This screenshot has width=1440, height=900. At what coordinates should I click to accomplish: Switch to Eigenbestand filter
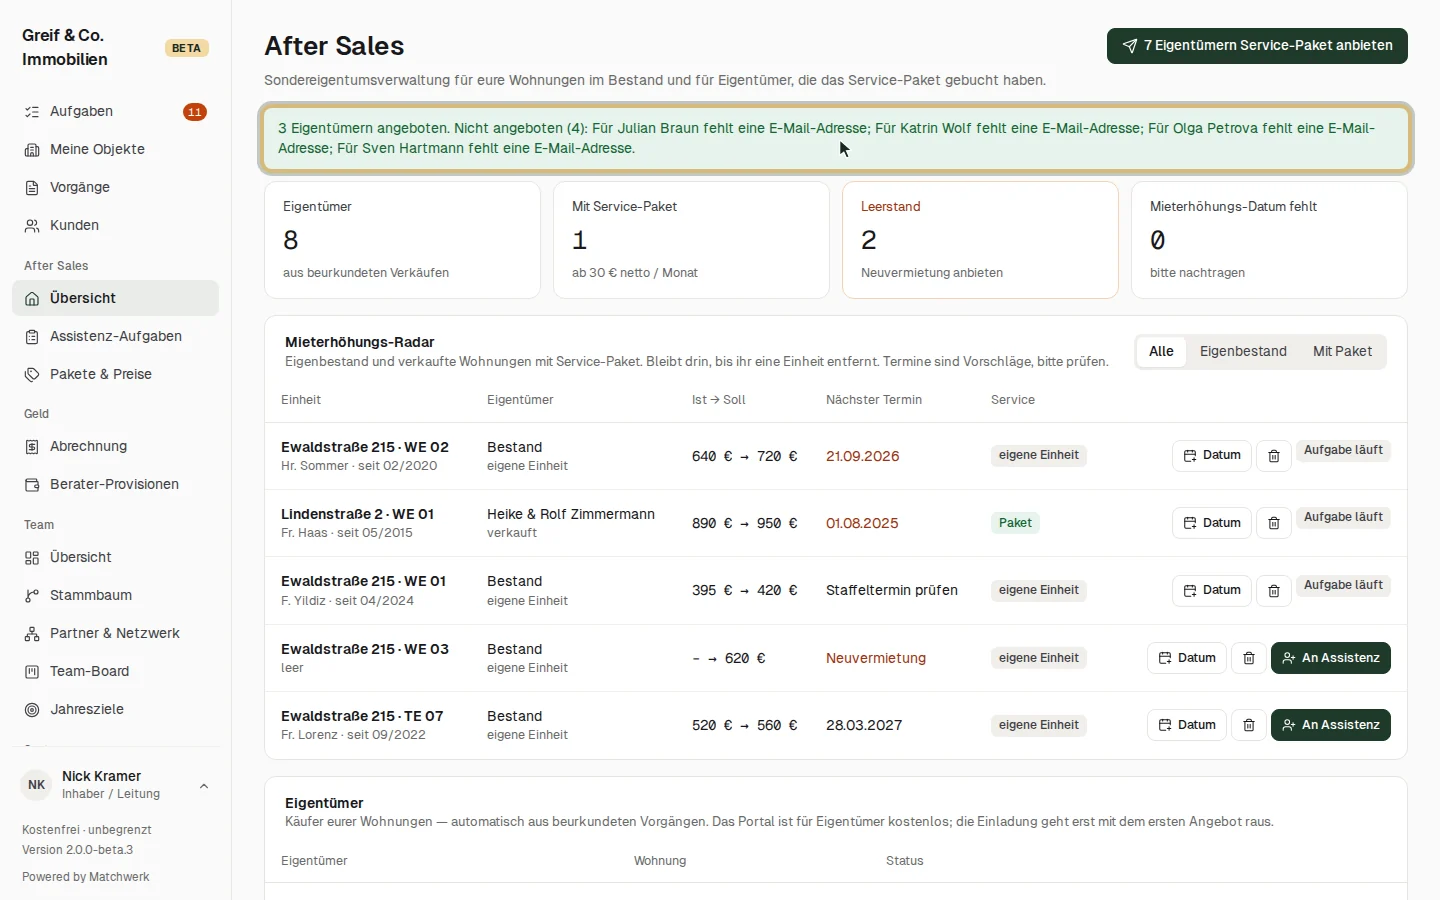1243,352
